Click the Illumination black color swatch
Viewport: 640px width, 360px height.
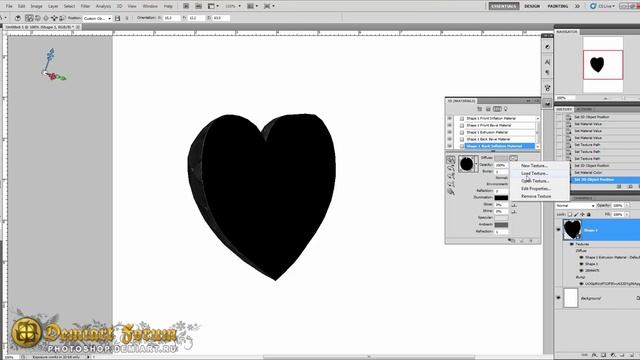point(501,198)
